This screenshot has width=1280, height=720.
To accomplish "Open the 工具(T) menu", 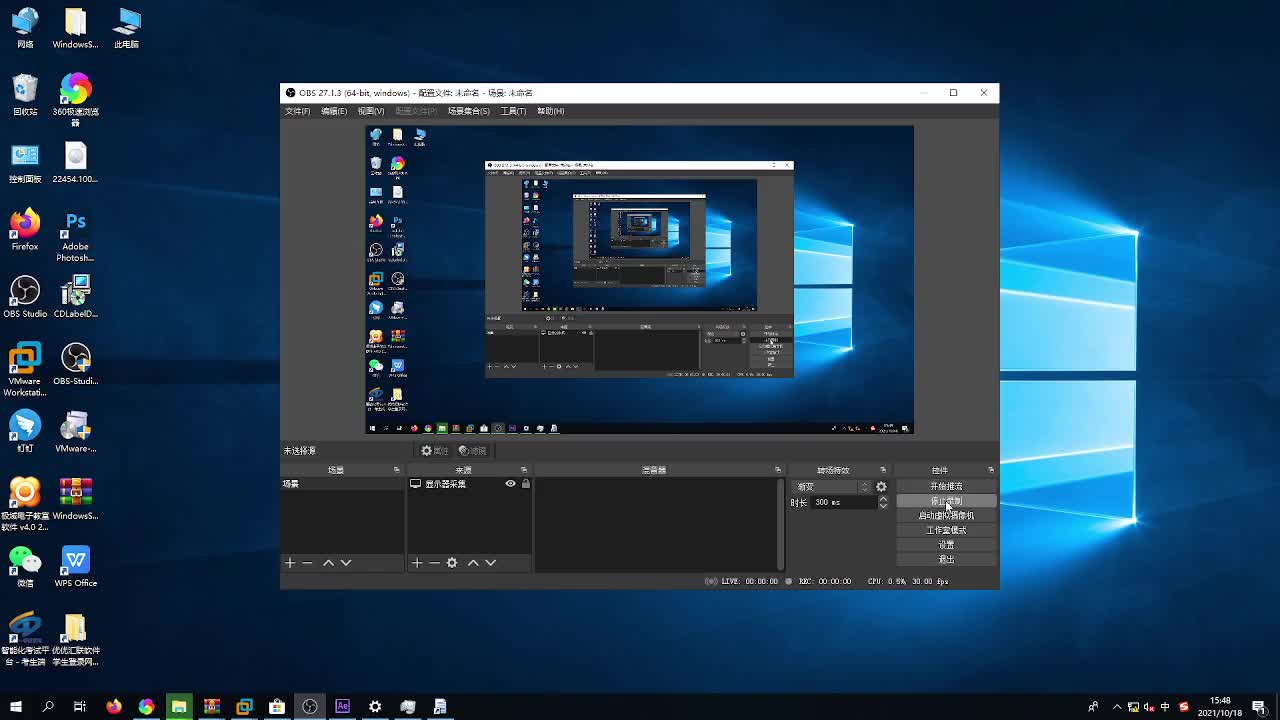I will click(x=513, y=111).
